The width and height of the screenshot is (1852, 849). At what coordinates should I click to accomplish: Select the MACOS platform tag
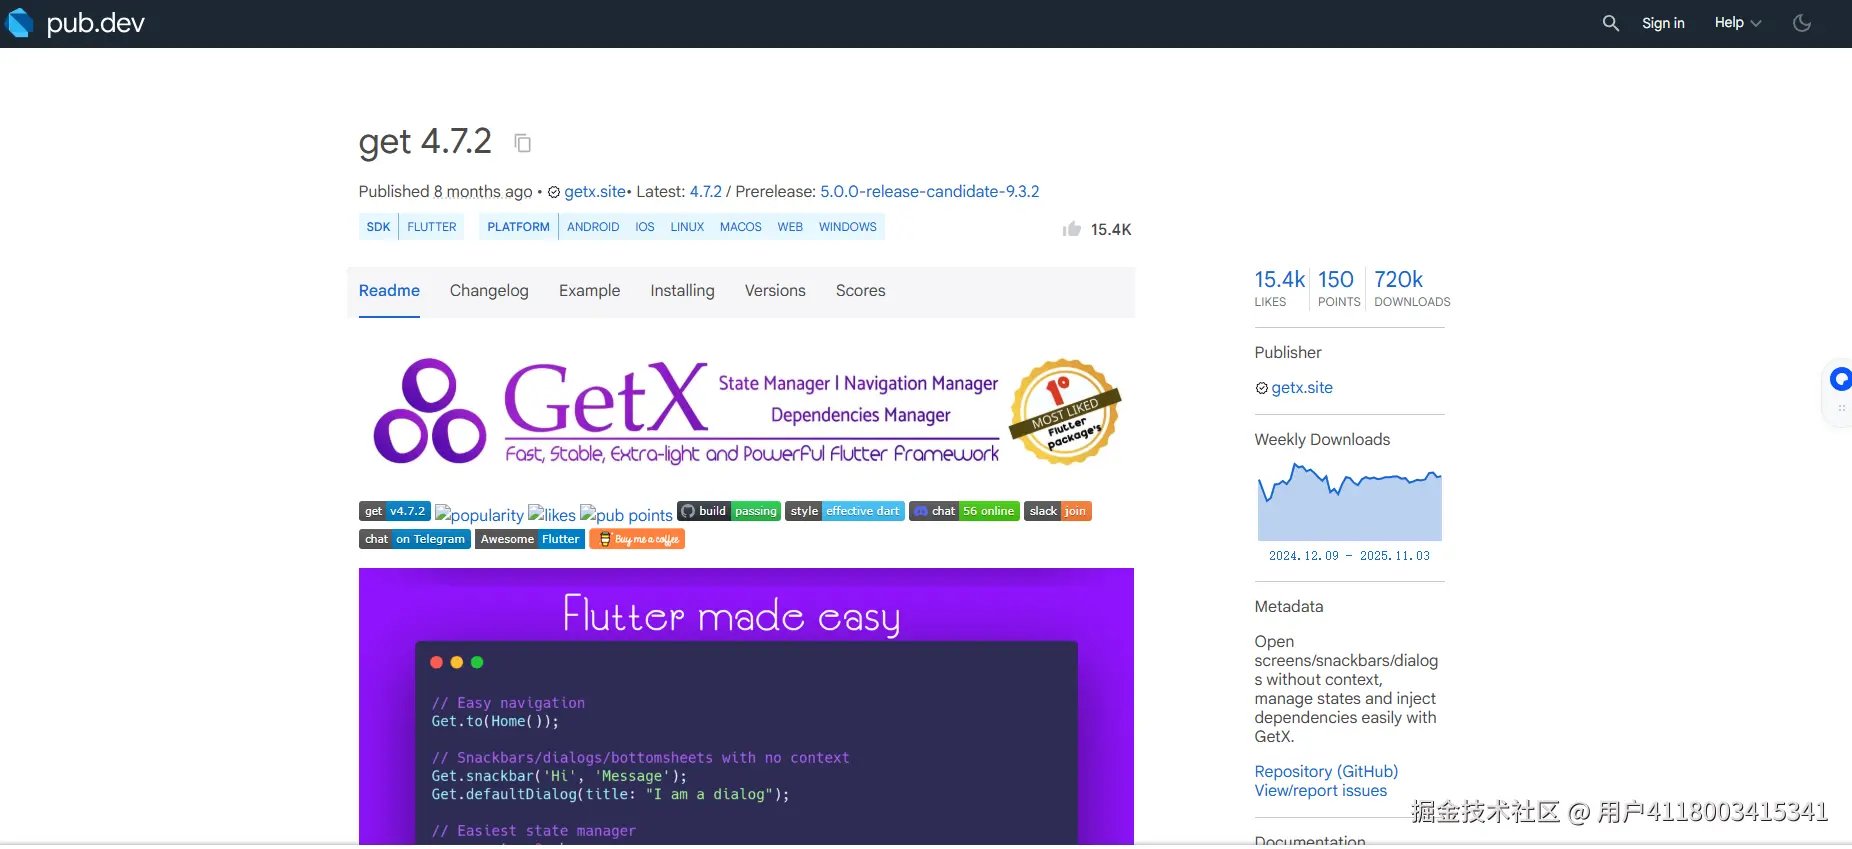pos(741,227)
